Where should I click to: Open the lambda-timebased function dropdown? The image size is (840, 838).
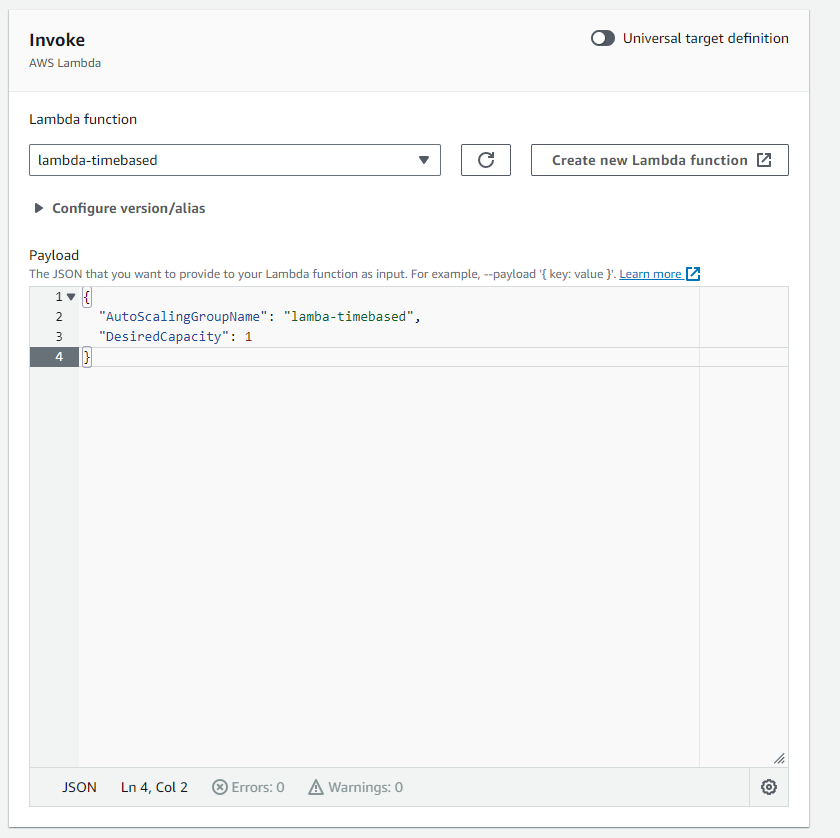[x=235, y=160]
